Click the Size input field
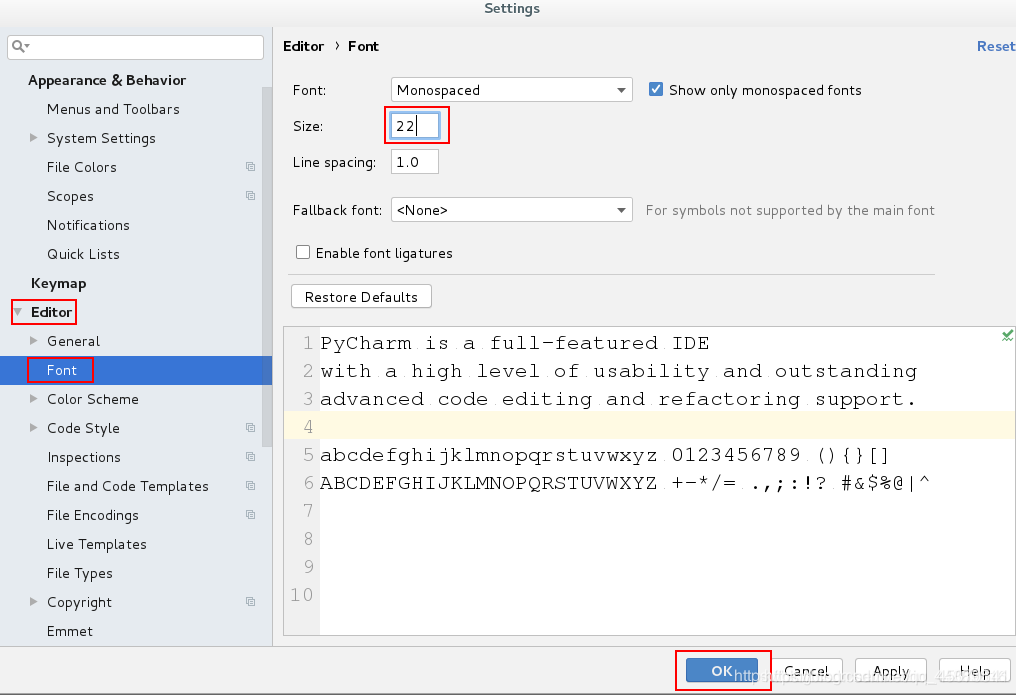 coord(415,126)
